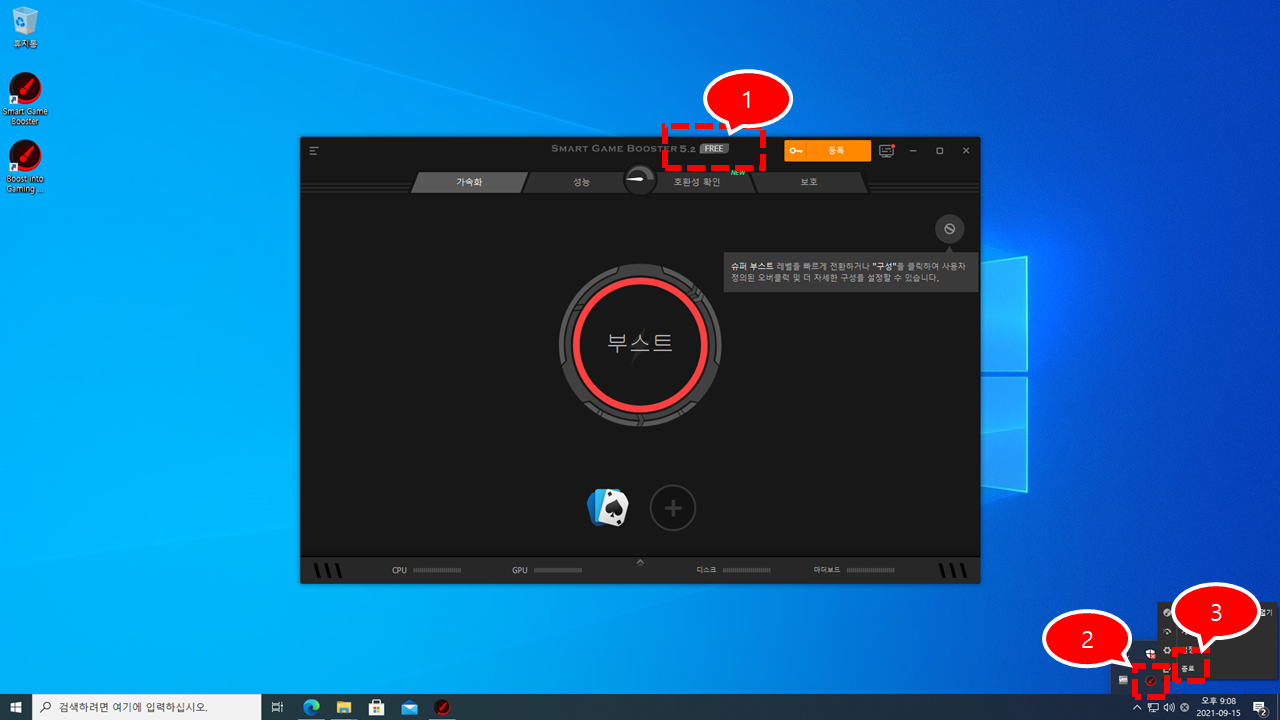Click the 등록 register button
The image size is (1280, 720).
click(x=827, y=150)
